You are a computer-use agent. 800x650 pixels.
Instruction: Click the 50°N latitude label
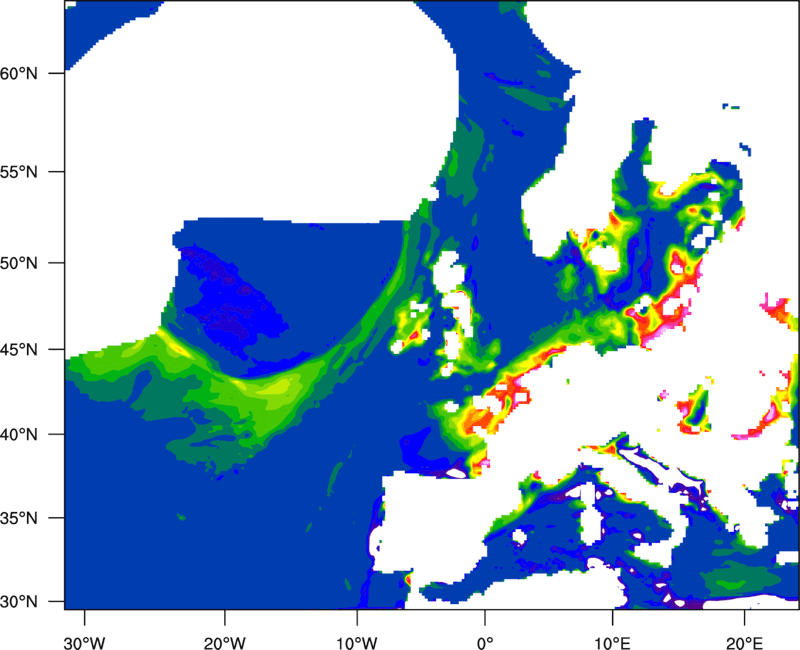19,263
